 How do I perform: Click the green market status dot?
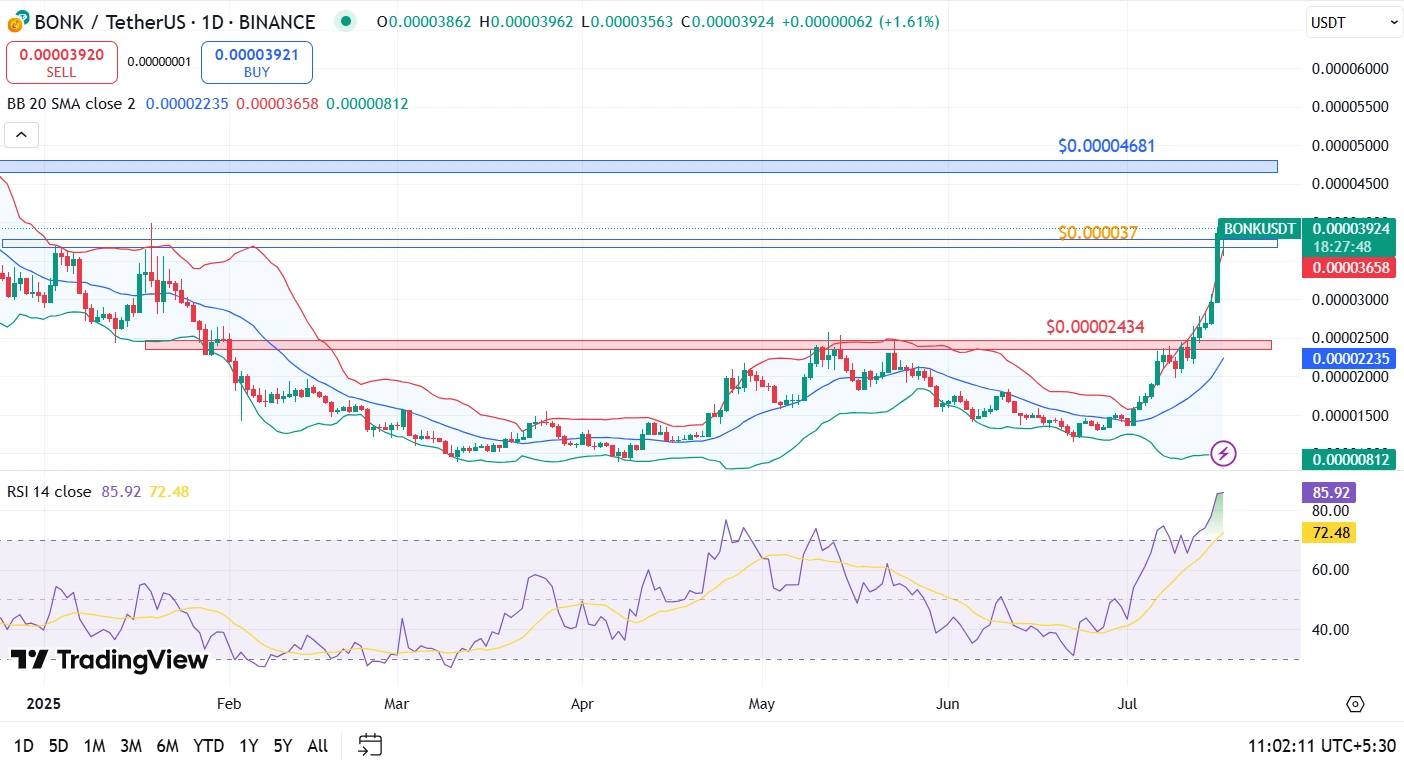tap(345, 21)
